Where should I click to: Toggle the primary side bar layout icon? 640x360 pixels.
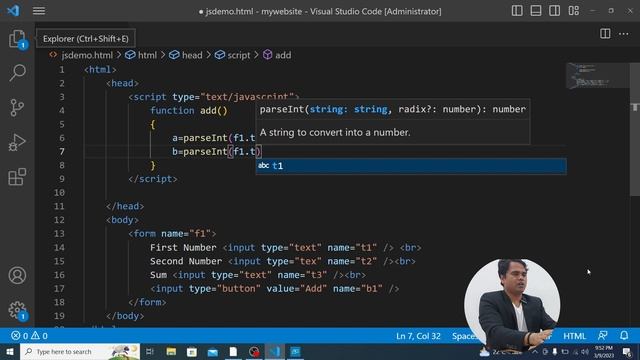click(517, 11)
